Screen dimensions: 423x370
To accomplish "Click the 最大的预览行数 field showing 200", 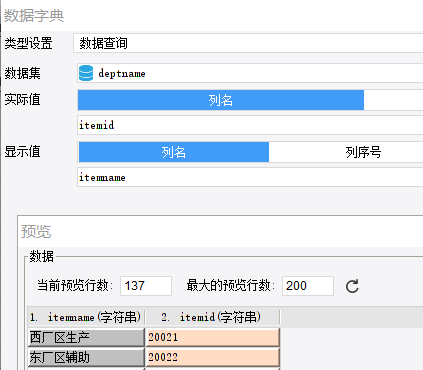I will point(308,286).
